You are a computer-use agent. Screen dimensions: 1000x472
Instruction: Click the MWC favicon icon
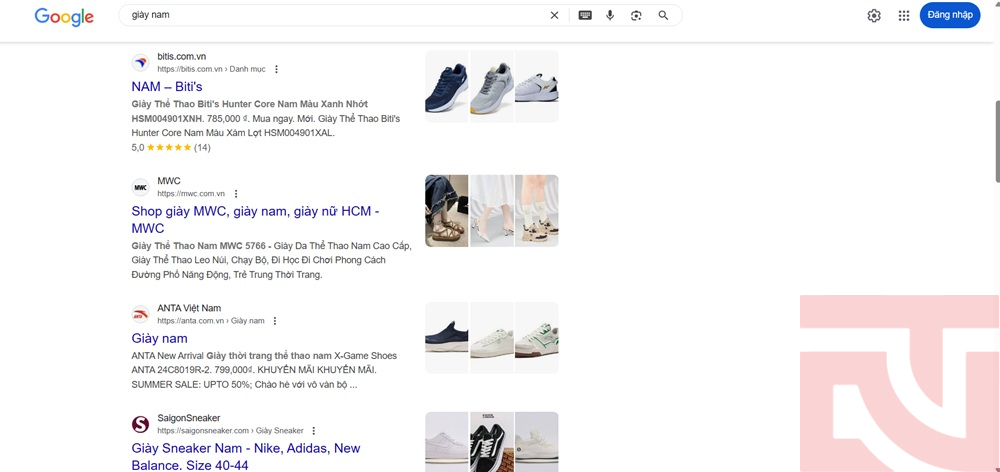click(140, 188)
